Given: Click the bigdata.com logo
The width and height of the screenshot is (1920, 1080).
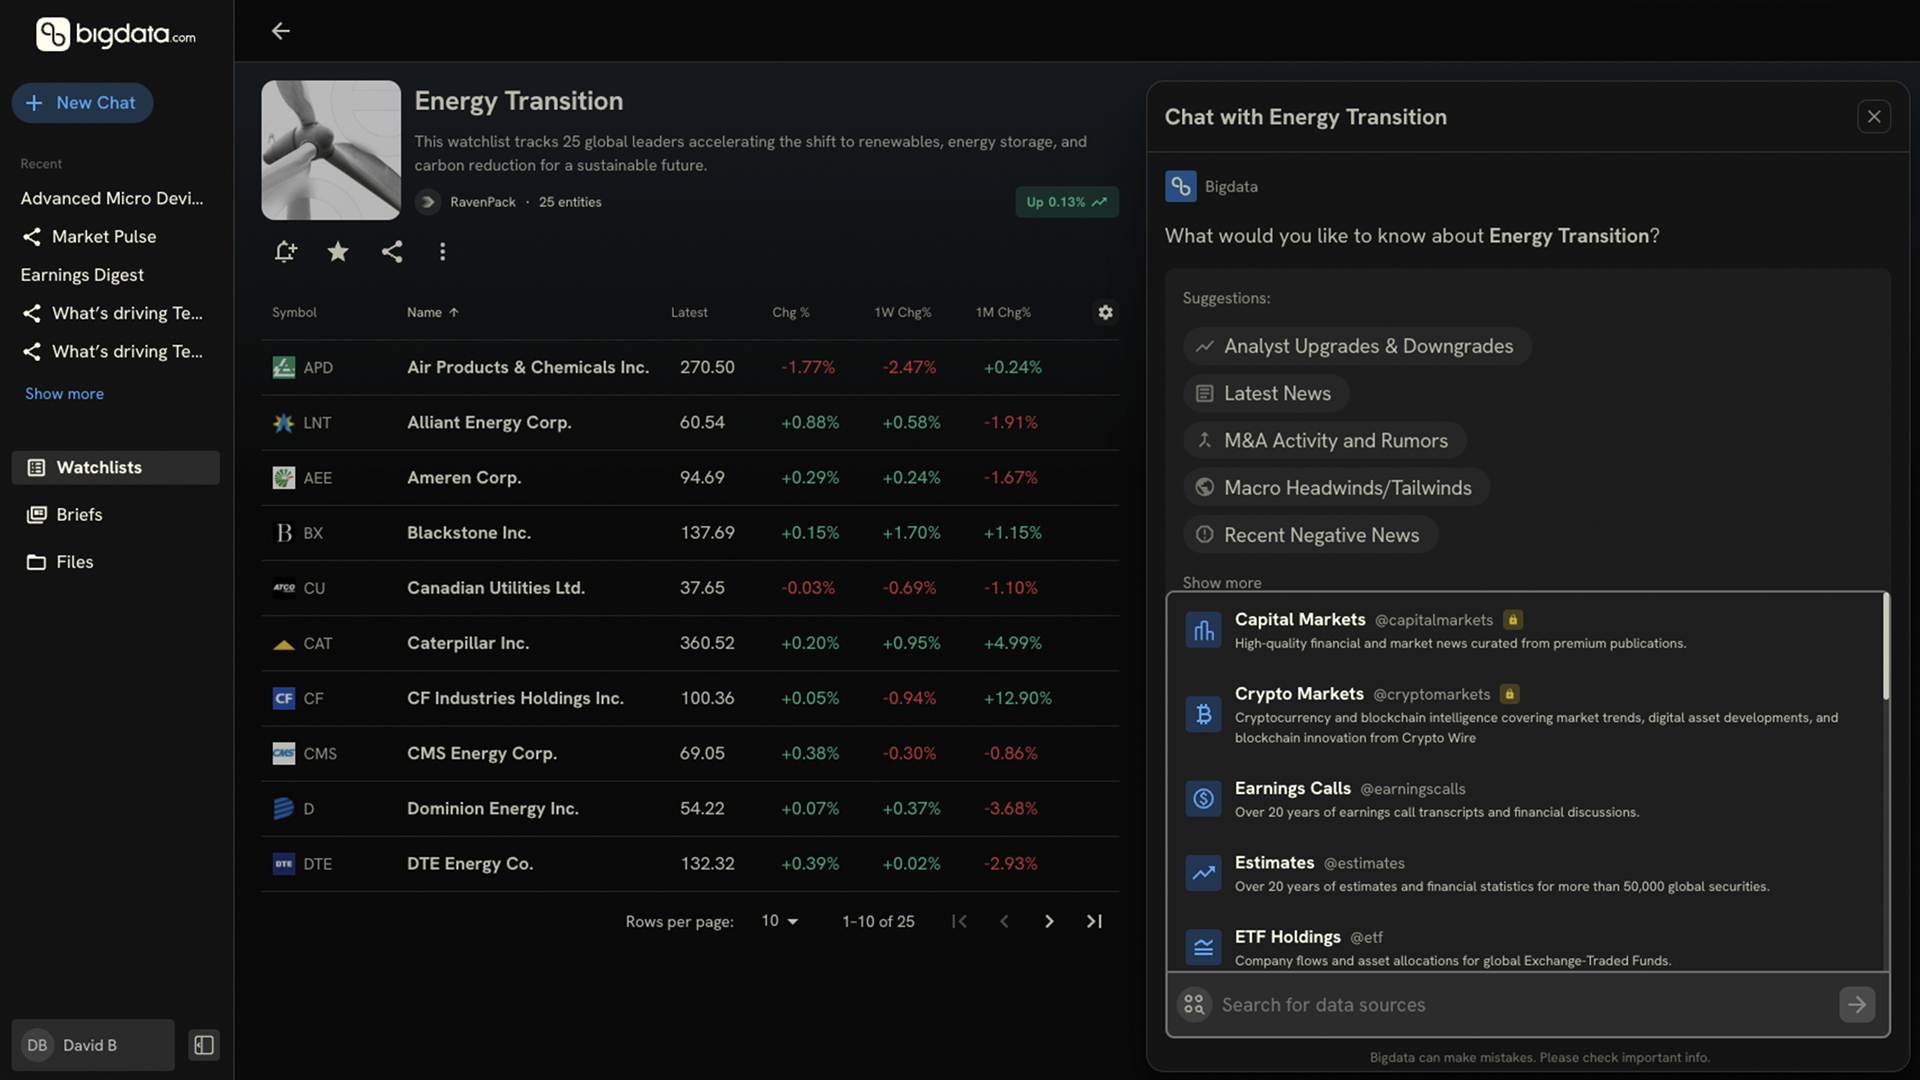Looking at the screenshot, I should point(116,34).
